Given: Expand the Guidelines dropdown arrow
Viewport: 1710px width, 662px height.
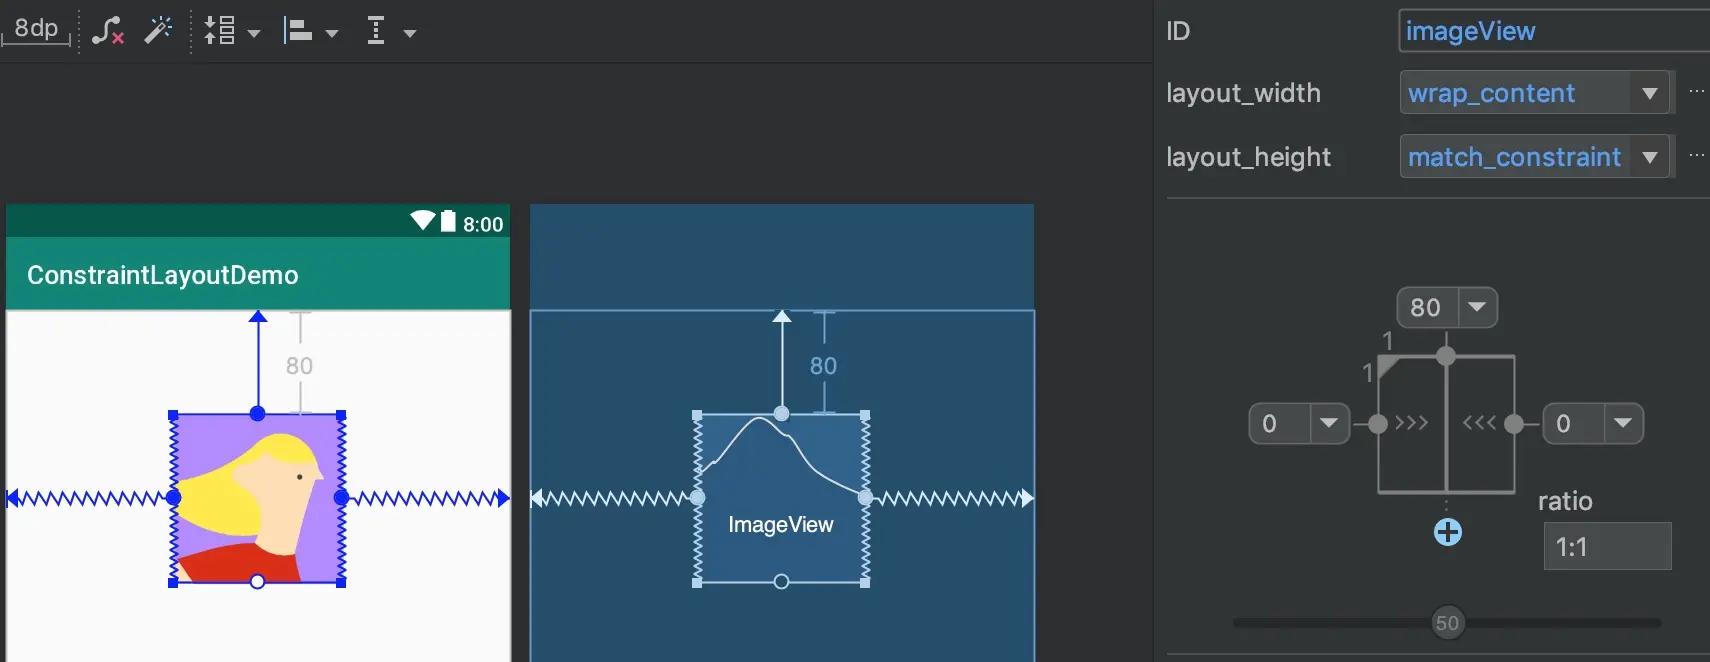Looking at the screenshot, I should [410, 33].
